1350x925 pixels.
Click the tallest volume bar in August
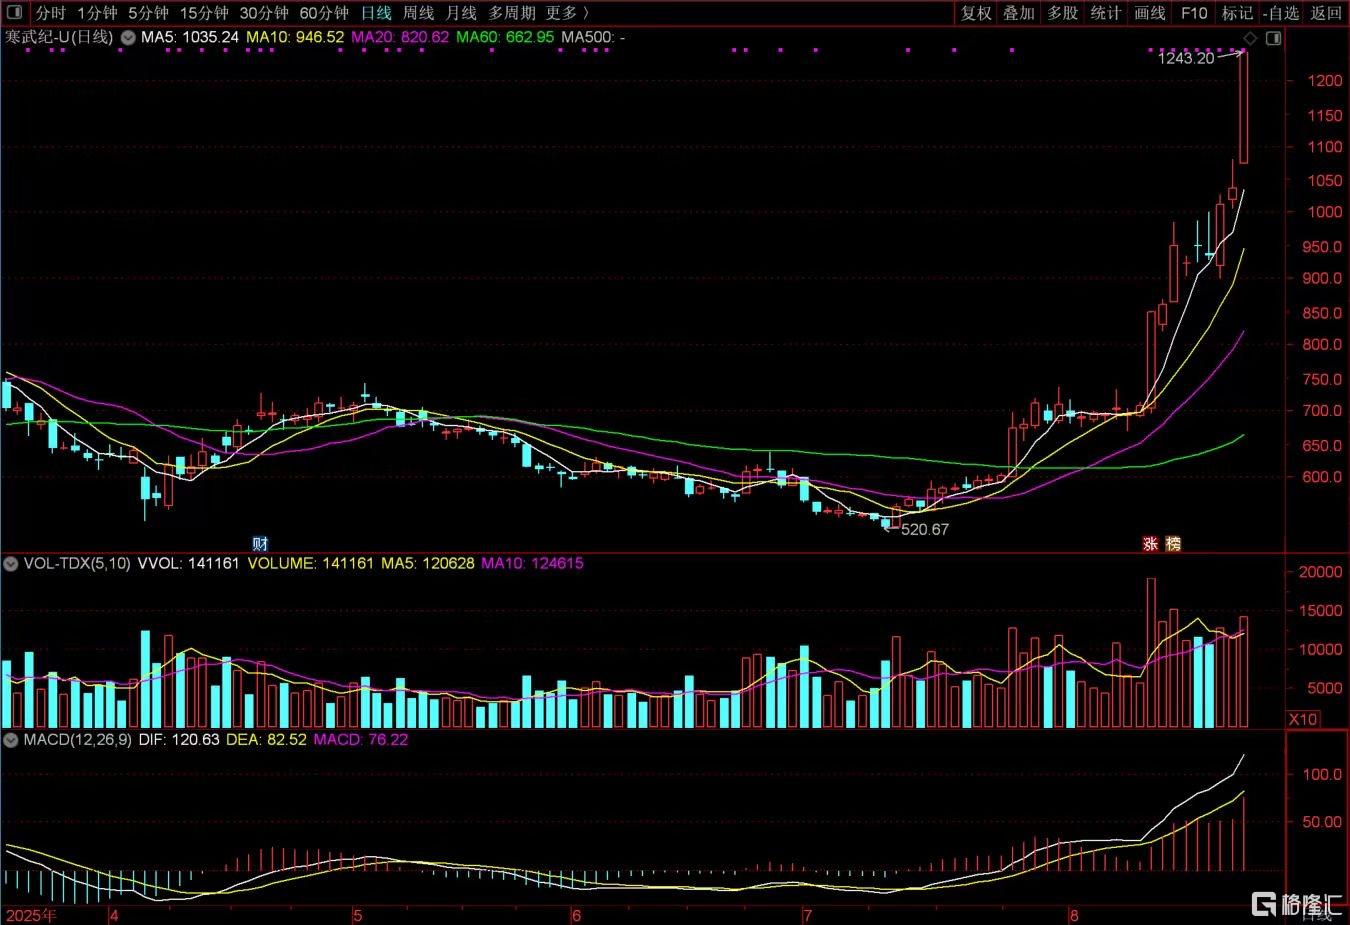click(1151, 652)
